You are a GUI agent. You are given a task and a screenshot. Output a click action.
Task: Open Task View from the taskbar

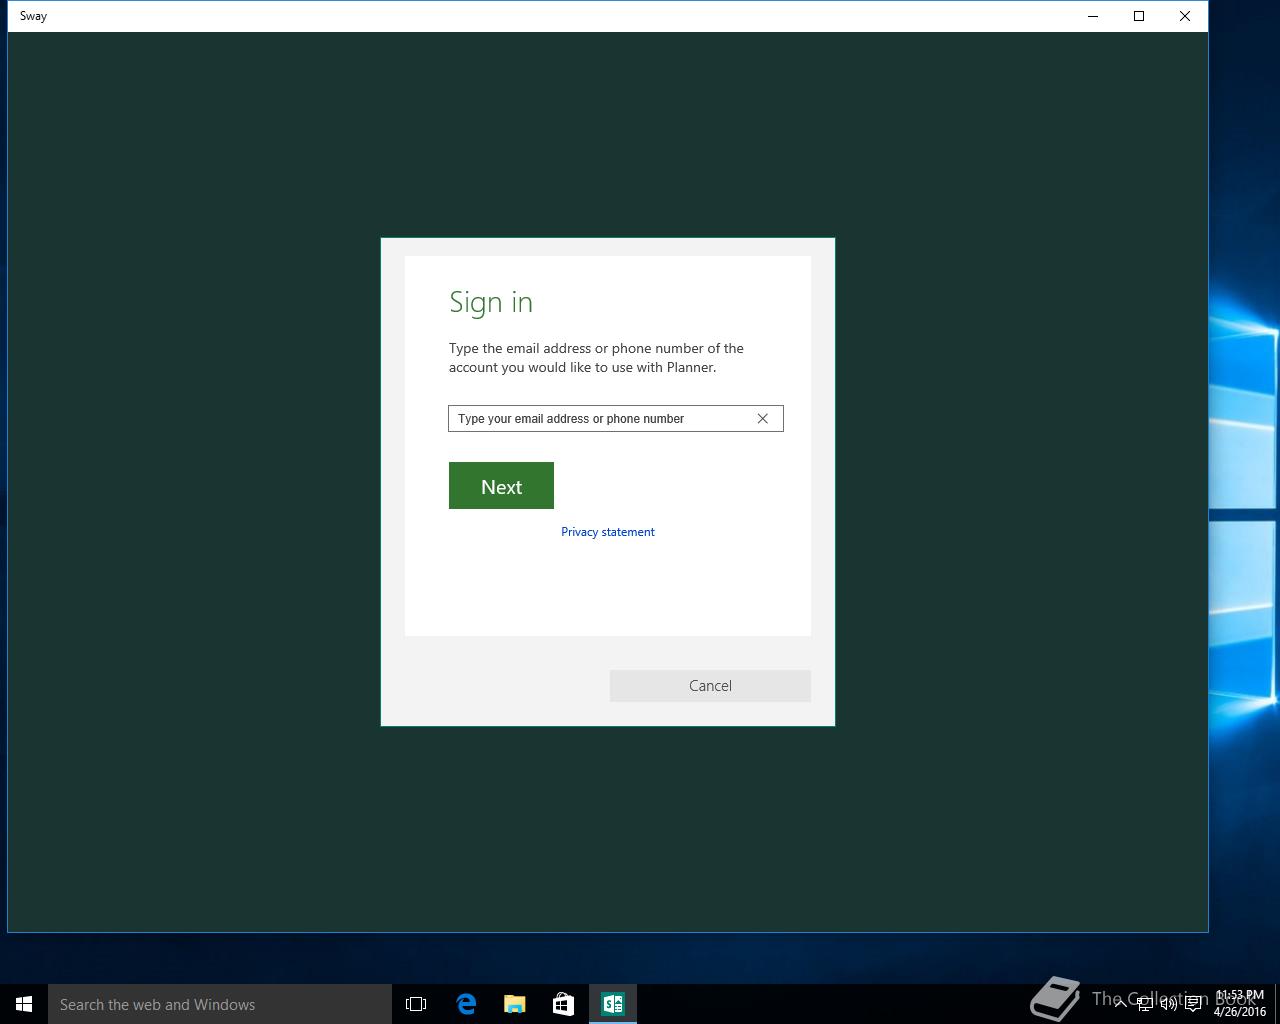(x=416, y=1004)
